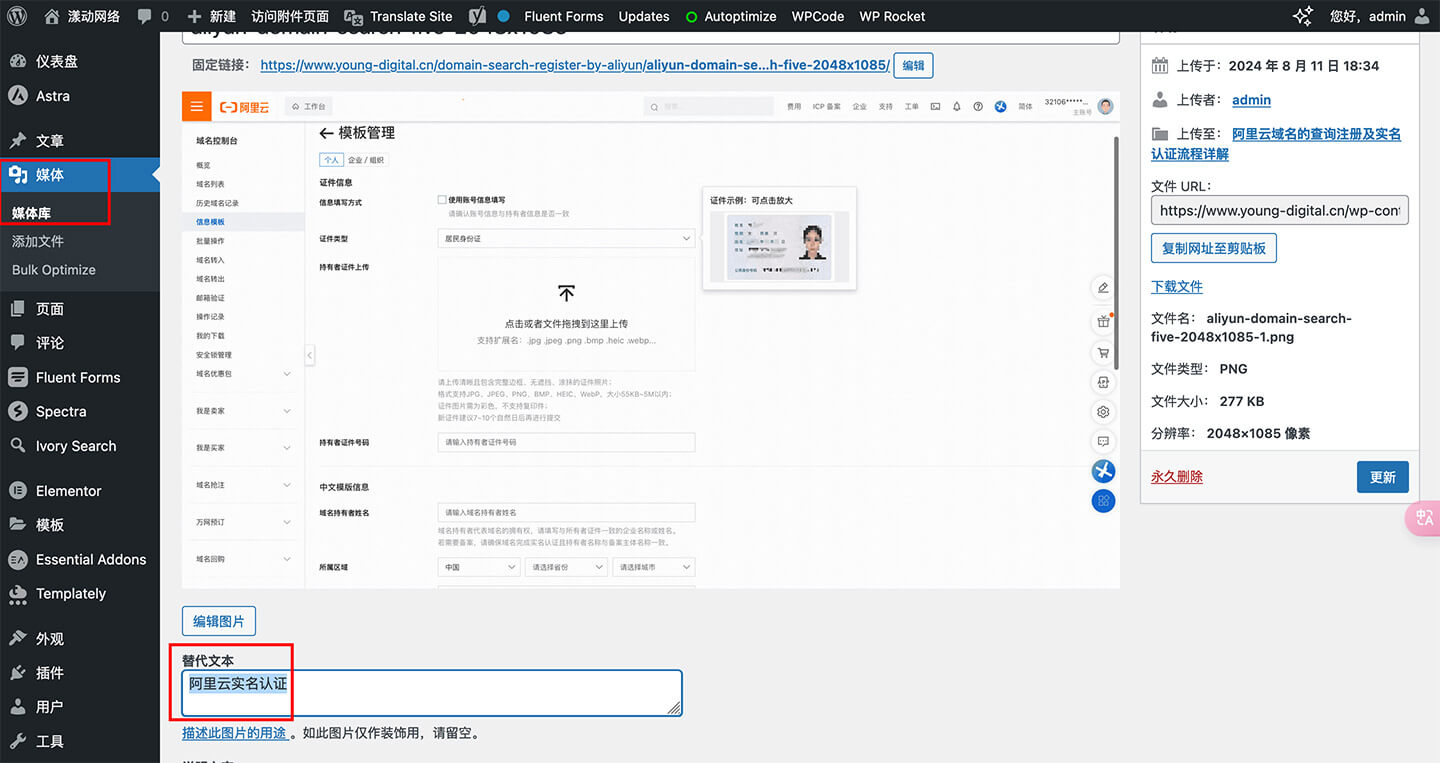The width and height of the screenshot is (1440, 763).
Task: Open the 仪表盘 dashboard icon in sidebar
Action: coord(18,61)
